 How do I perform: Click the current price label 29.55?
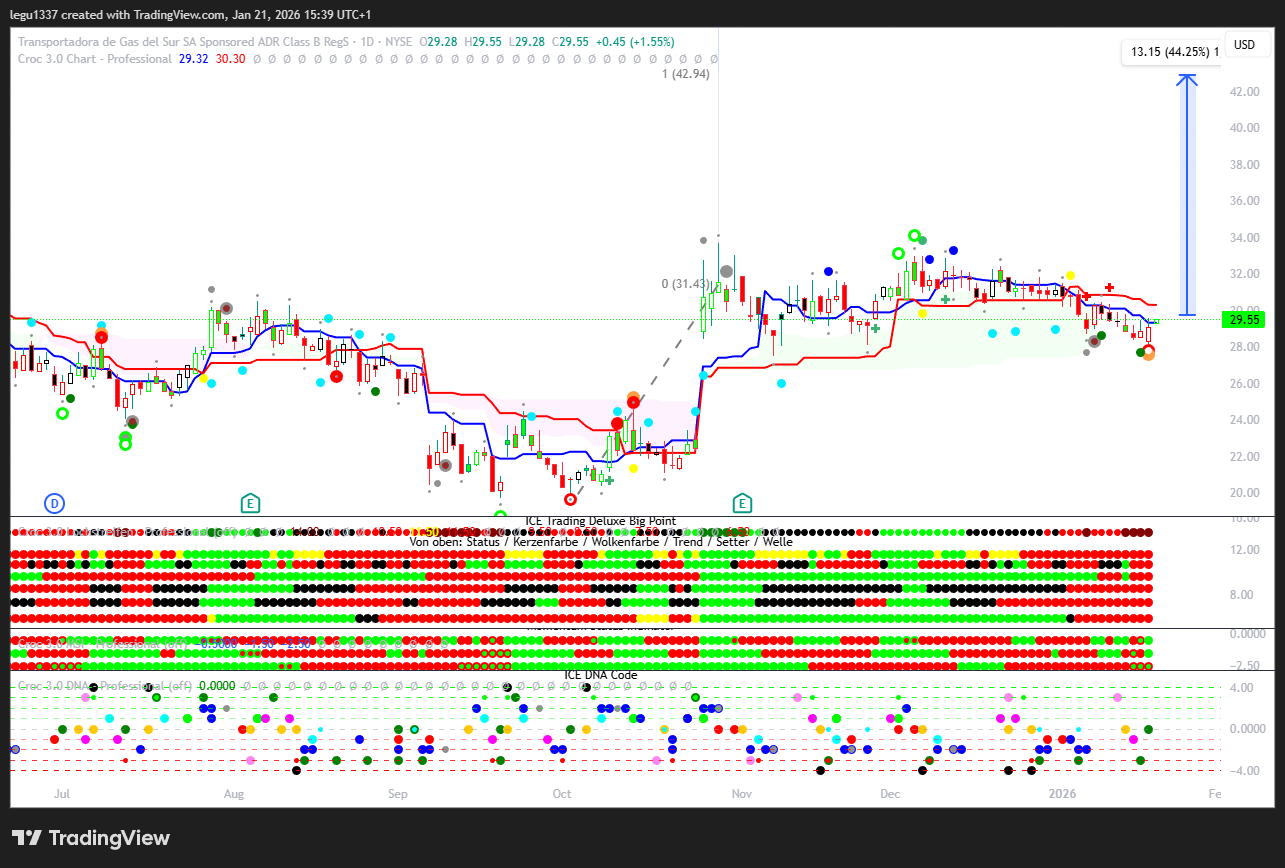point(1244,320)
